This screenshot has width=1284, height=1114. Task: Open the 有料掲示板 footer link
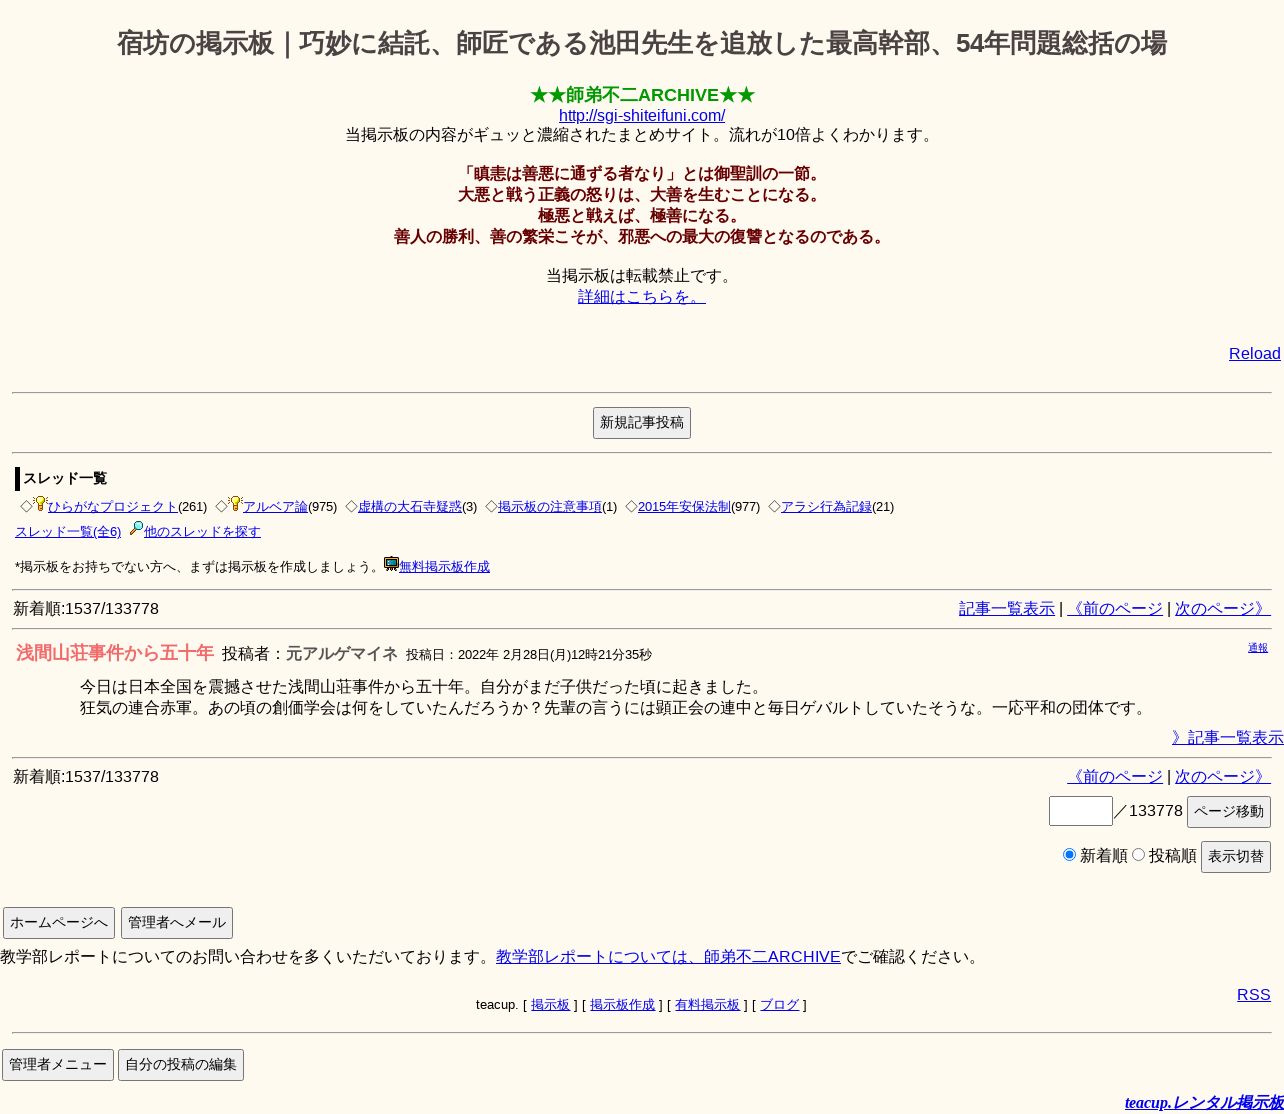click(707, 1005)
